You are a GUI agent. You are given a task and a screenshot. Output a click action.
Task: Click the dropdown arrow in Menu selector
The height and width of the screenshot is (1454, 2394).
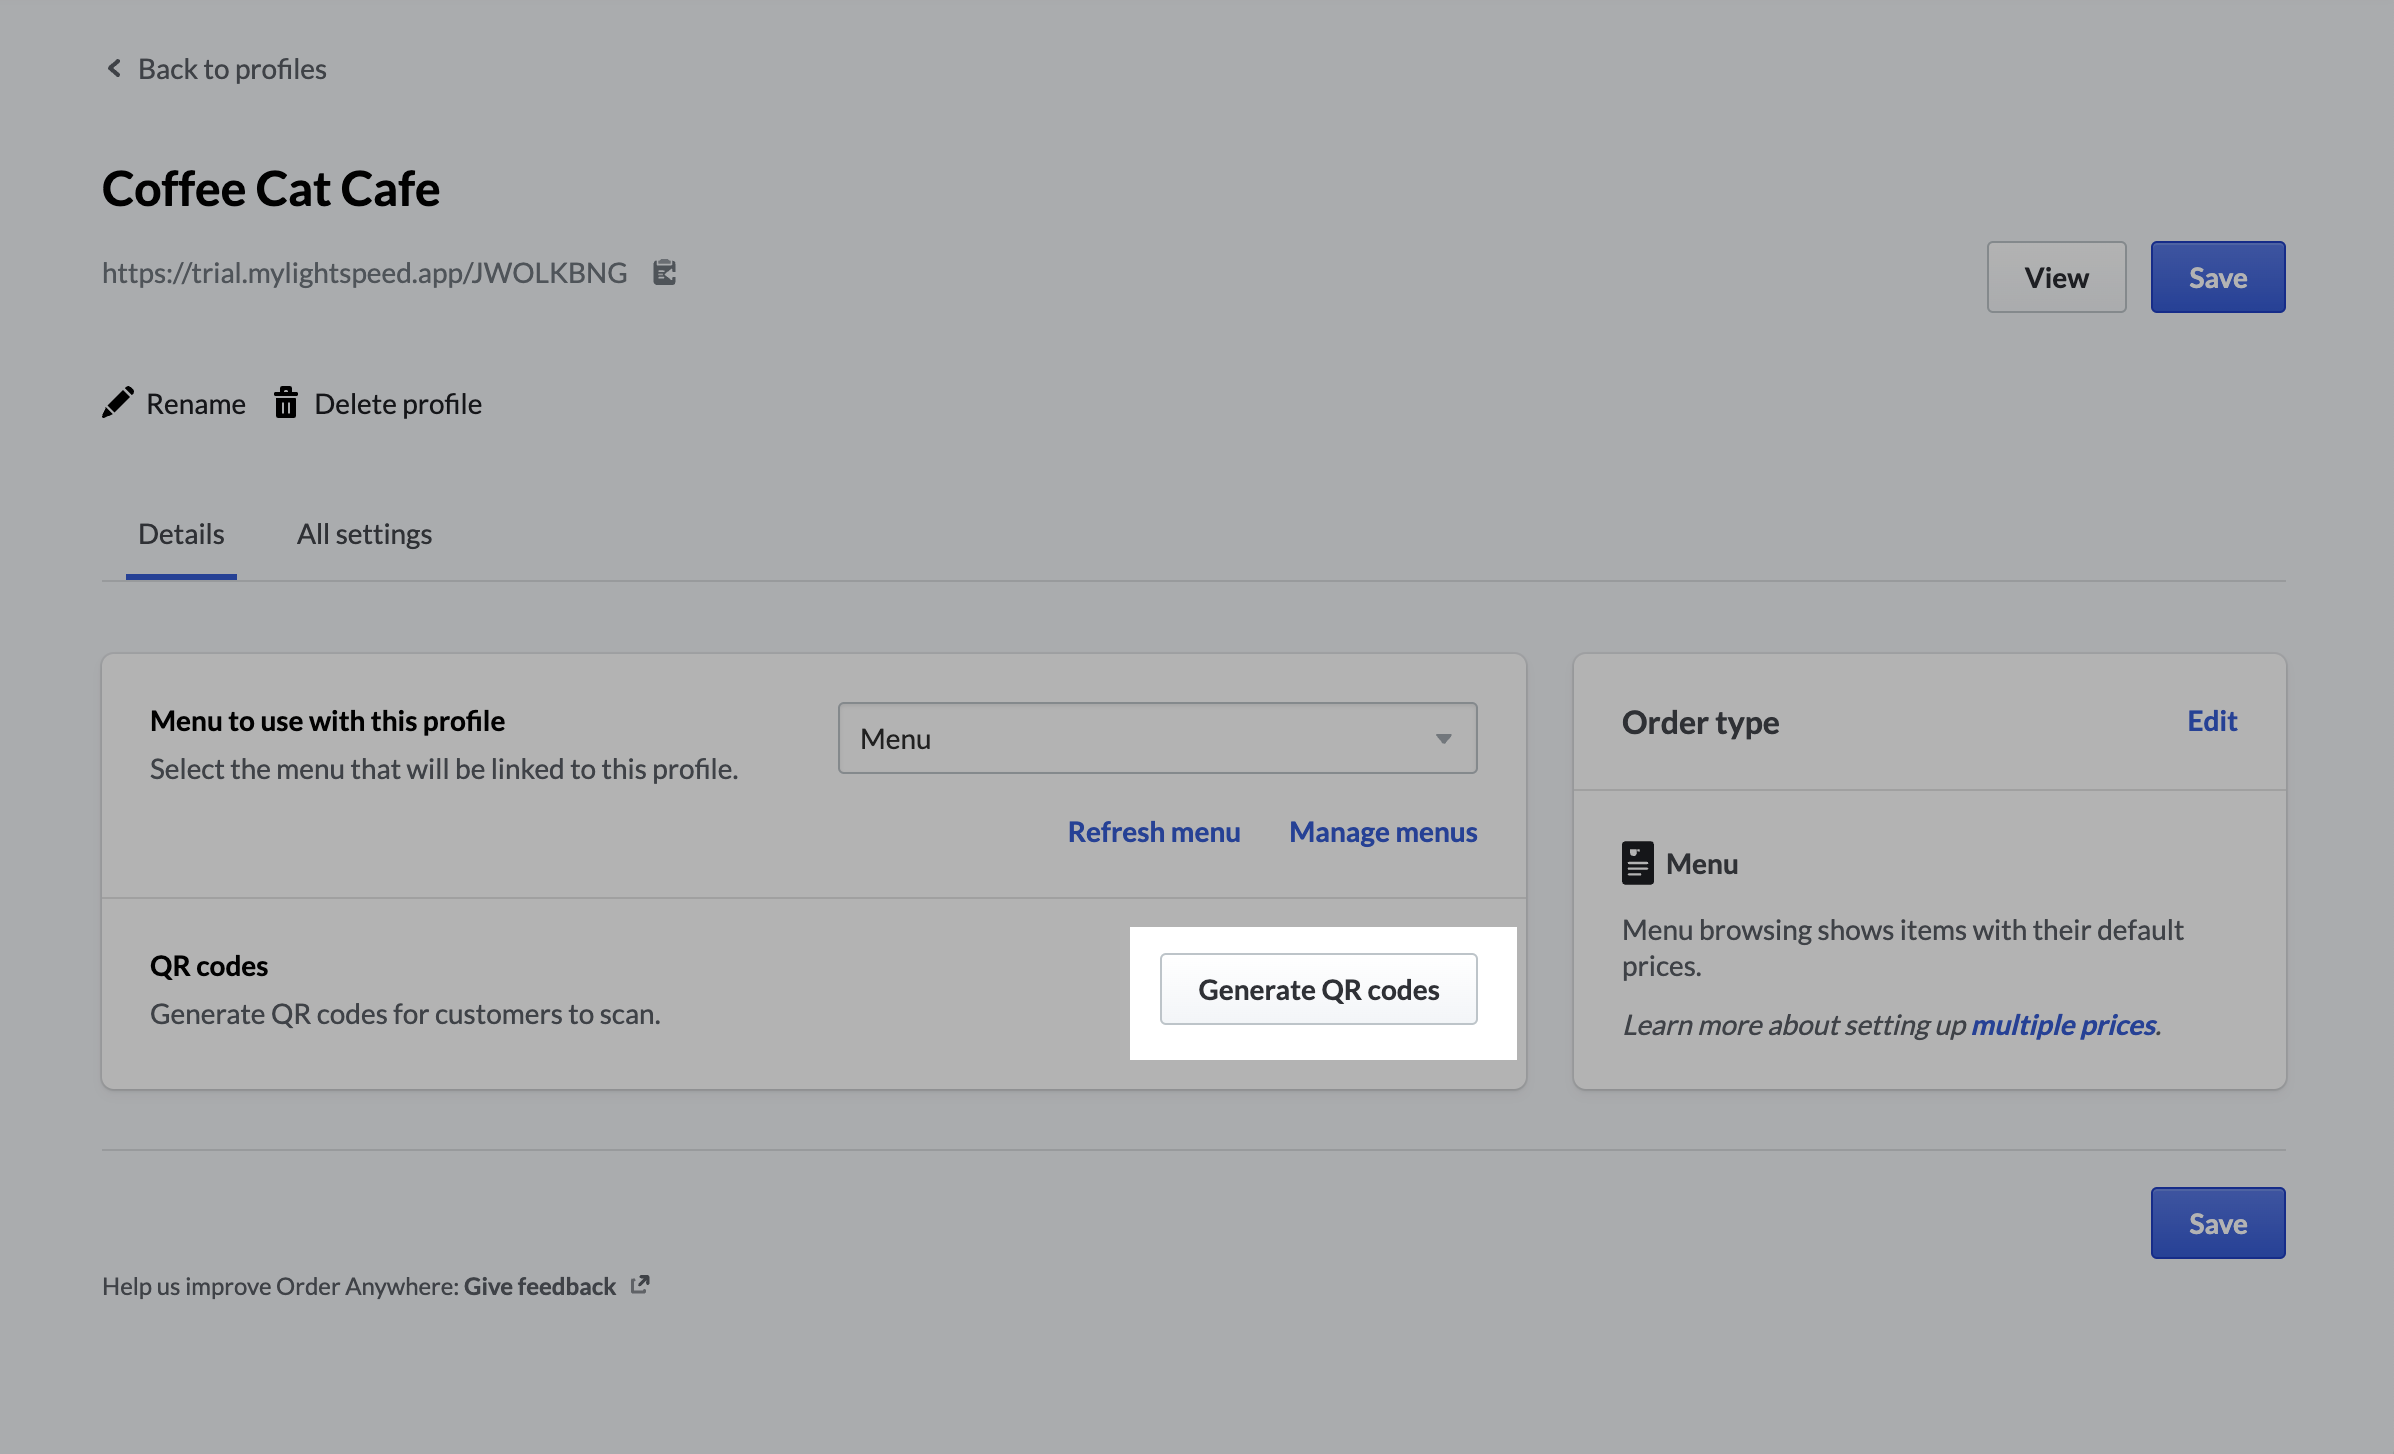[1443, 738]
